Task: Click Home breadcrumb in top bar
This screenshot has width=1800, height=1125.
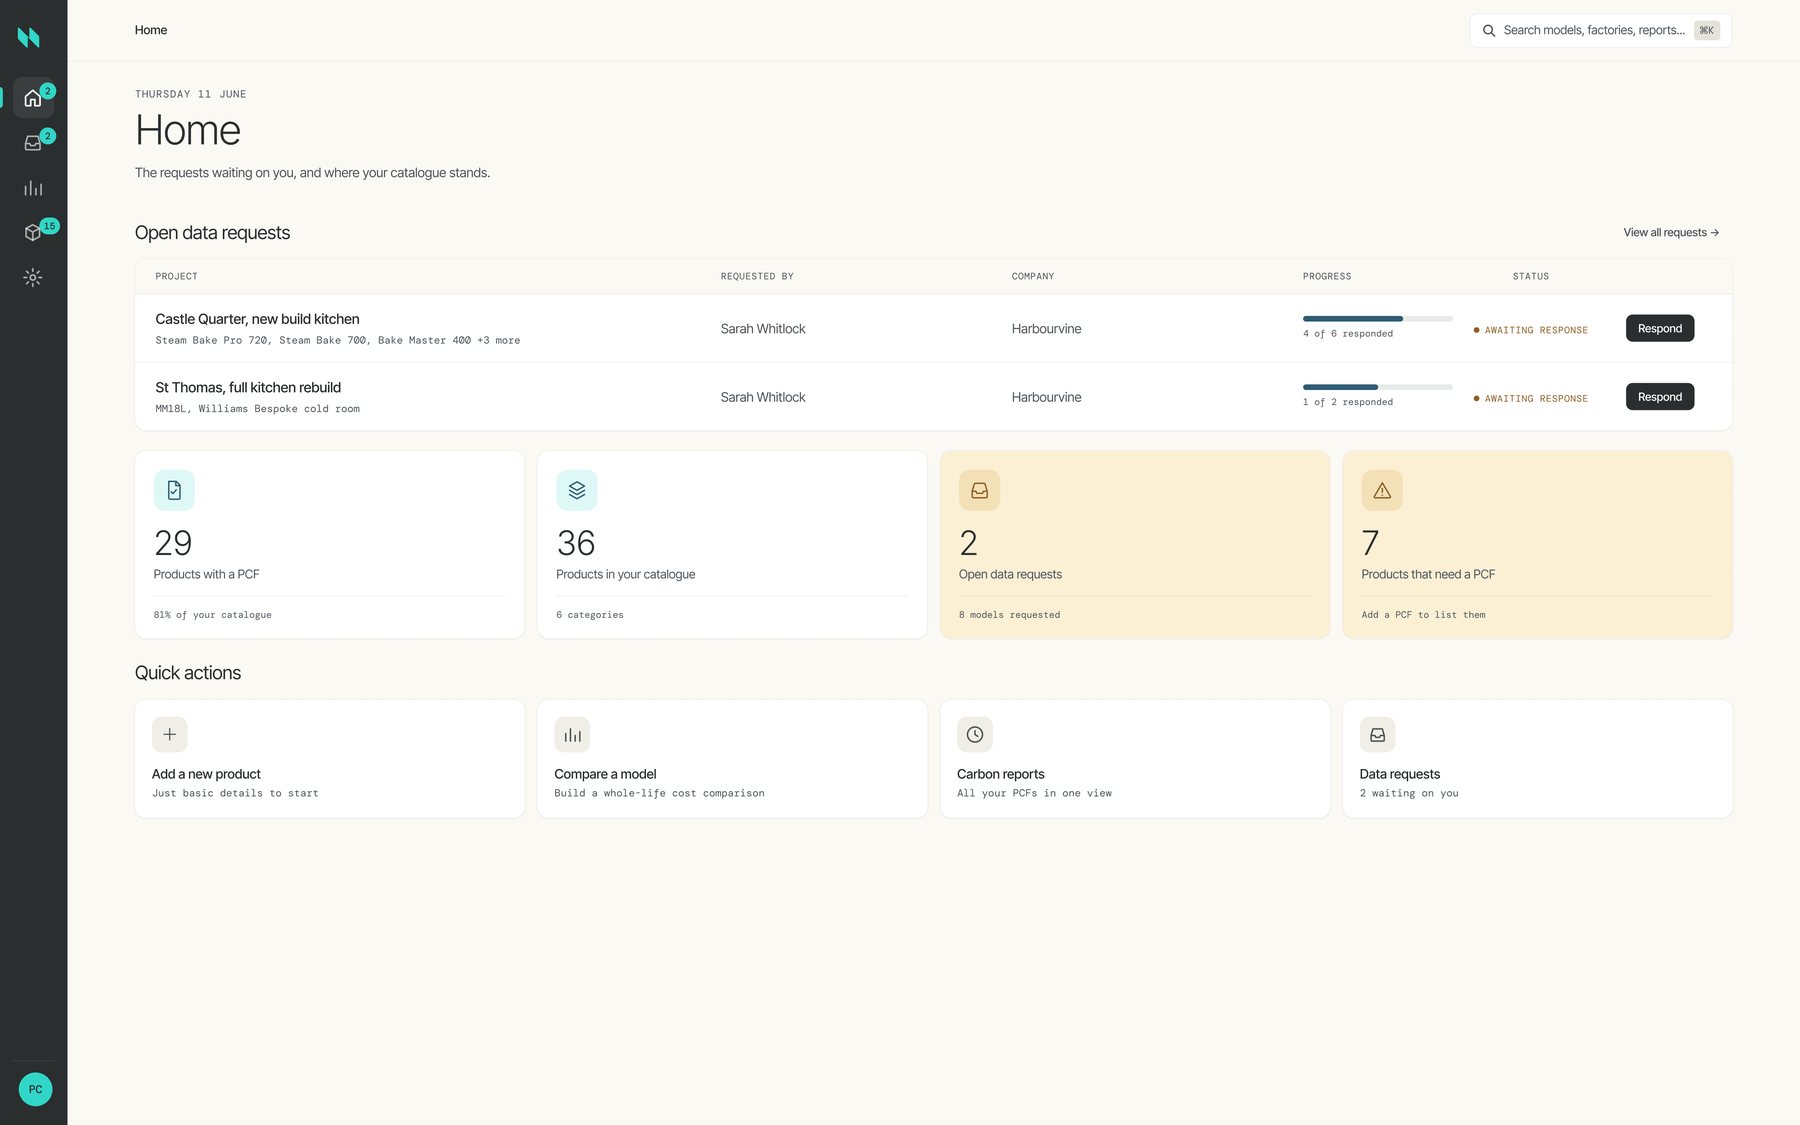Action: [151, 30]
